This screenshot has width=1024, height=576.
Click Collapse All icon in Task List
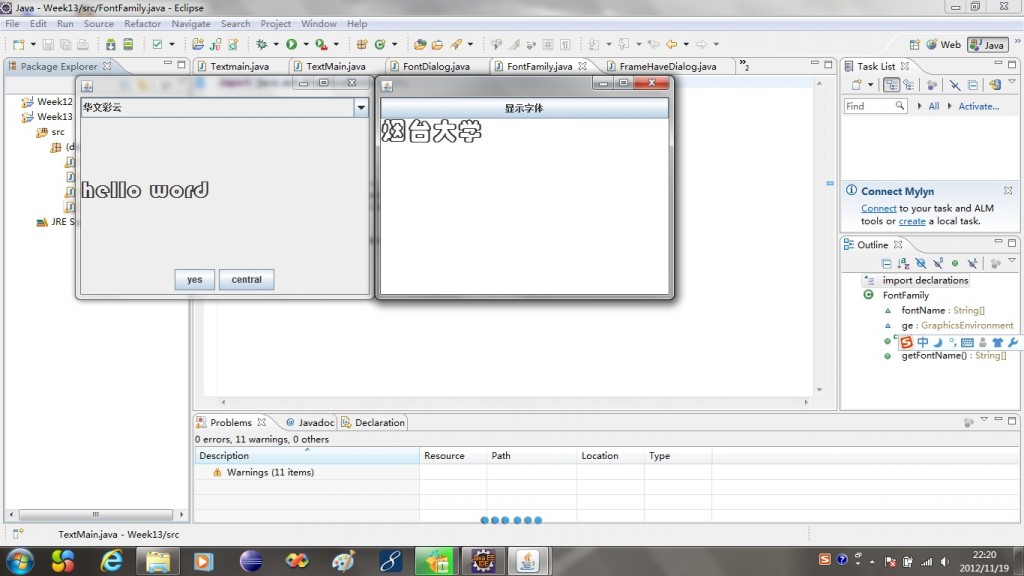tap(973, 85)
